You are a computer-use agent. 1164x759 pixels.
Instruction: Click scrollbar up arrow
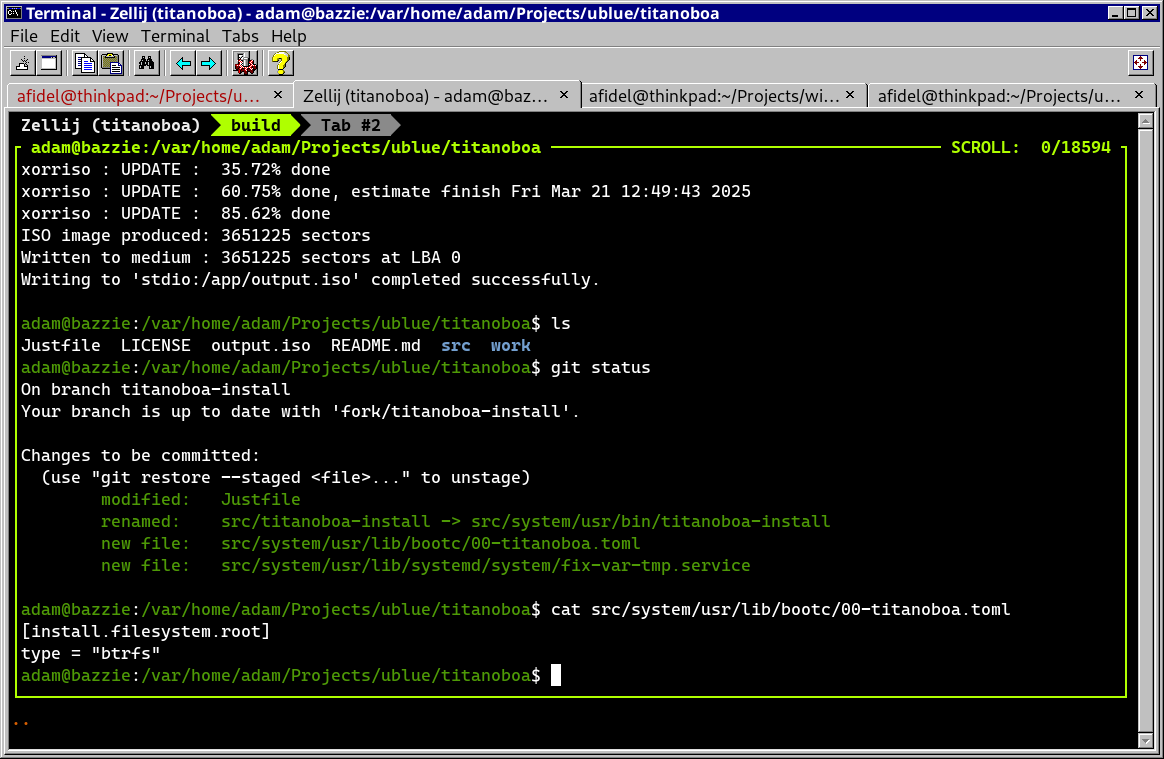tap(1145, 120)
